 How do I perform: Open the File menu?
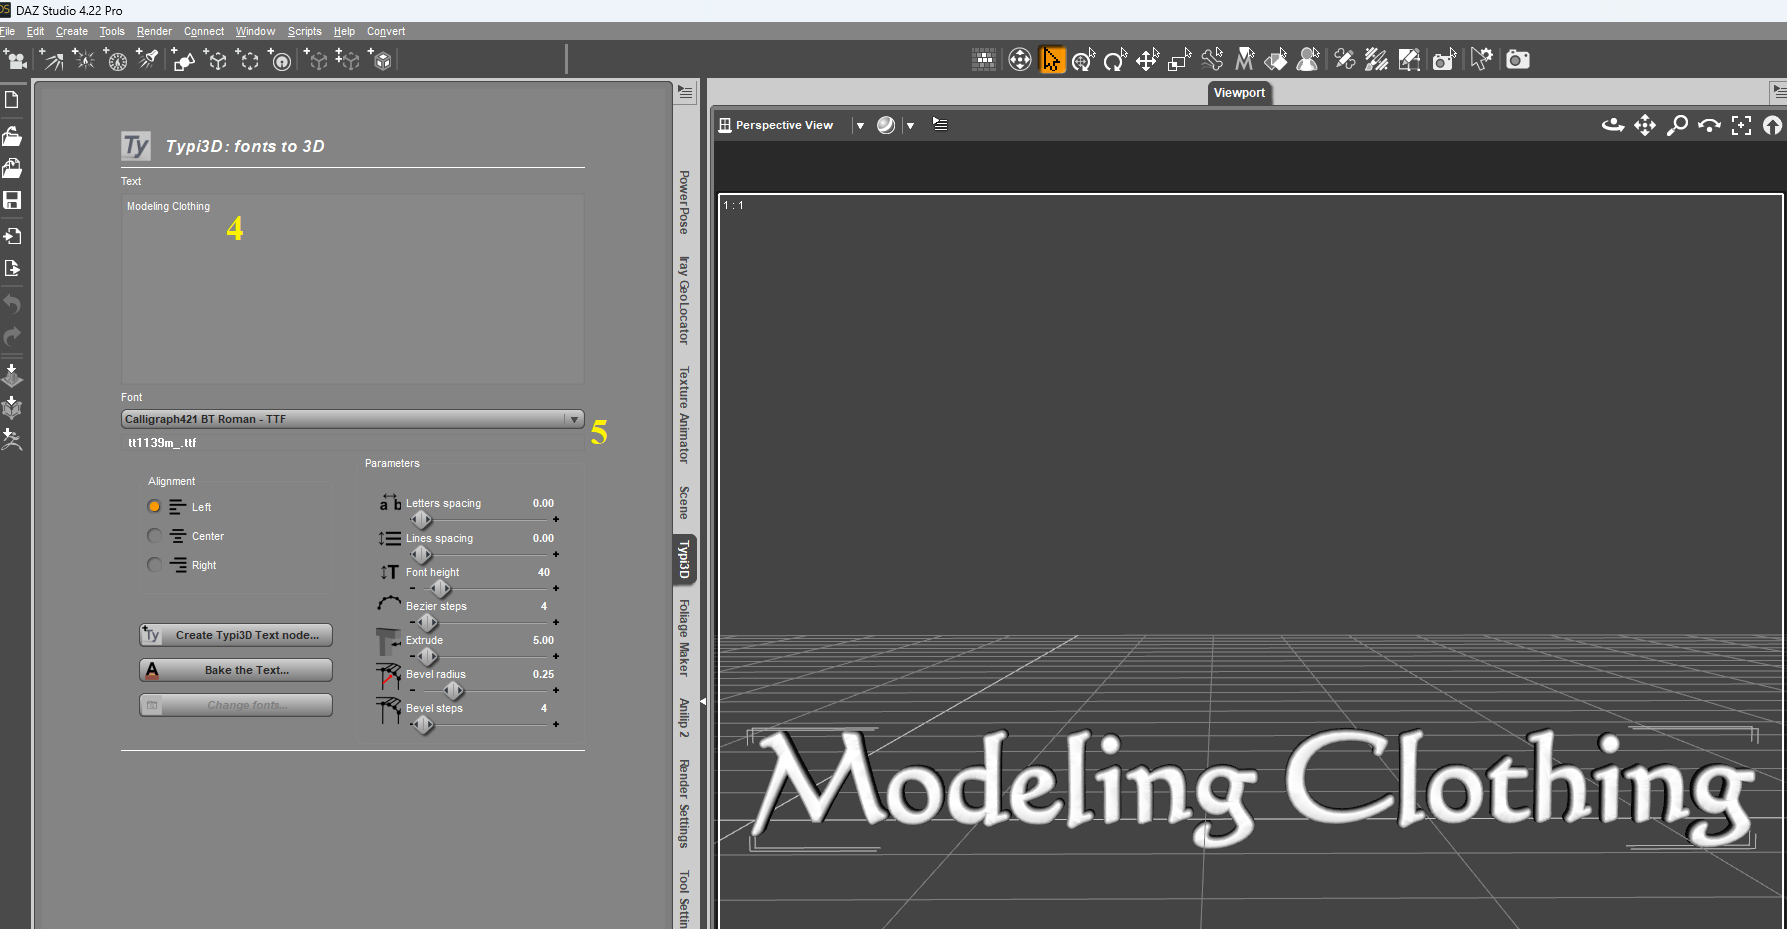8,31
